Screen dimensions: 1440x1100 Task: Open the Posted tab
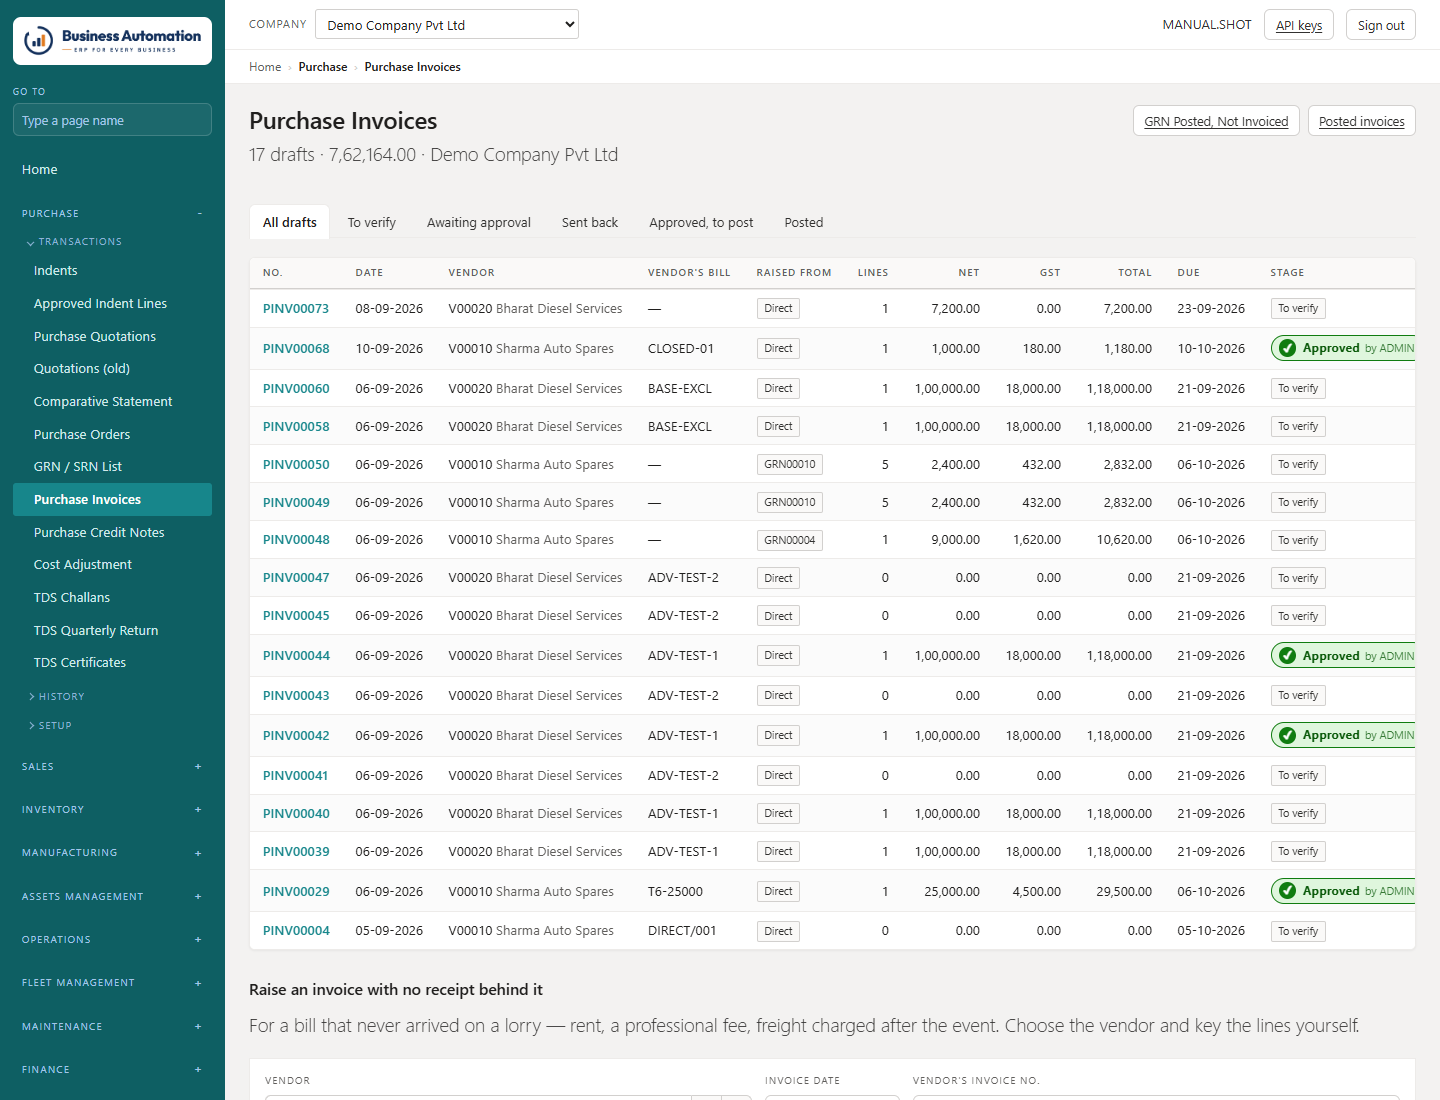coord(804,222)
